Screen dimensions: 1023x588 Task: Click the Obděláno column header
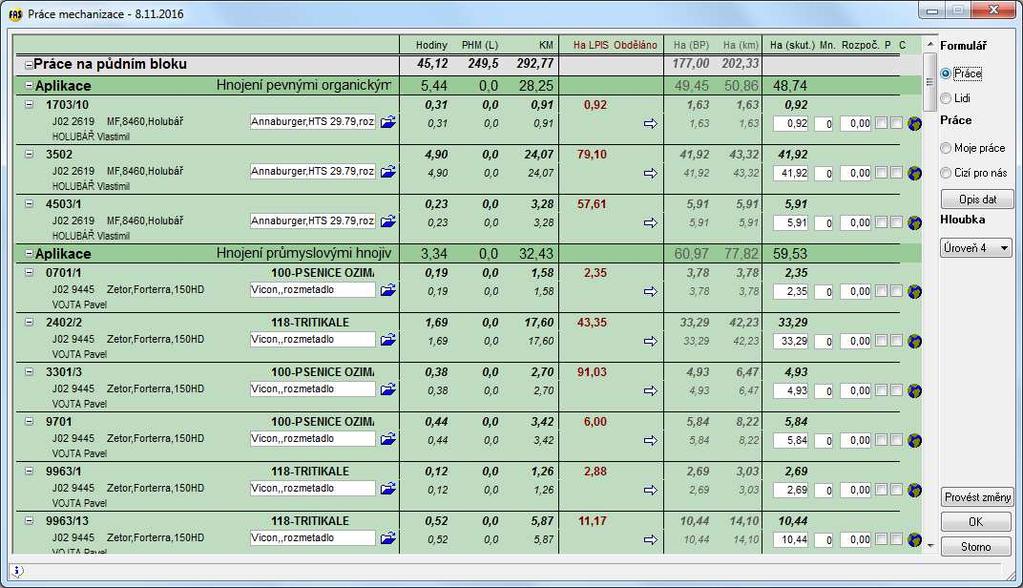tap(635, 45)
